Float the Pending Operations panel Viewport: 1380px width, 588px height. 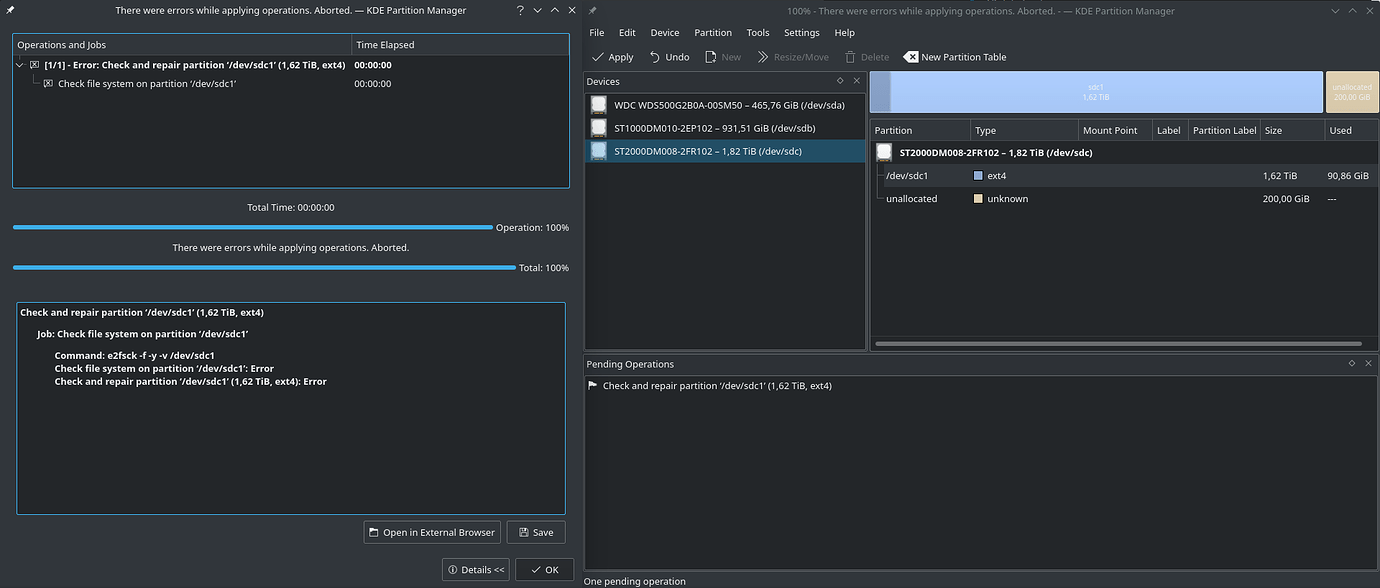tap(1351, 363)
